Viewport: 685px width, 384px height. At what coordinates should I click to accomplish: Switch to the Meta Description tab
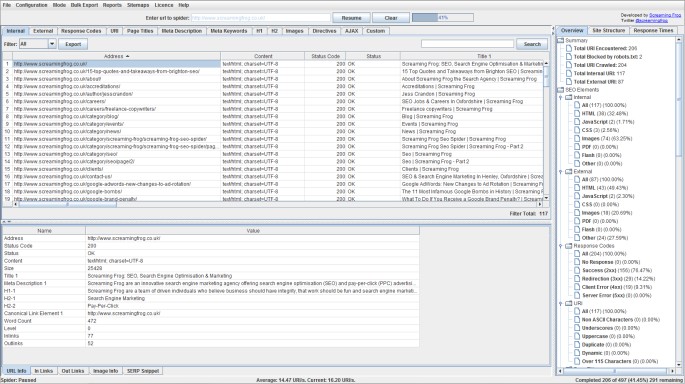(x=182, y=31)
